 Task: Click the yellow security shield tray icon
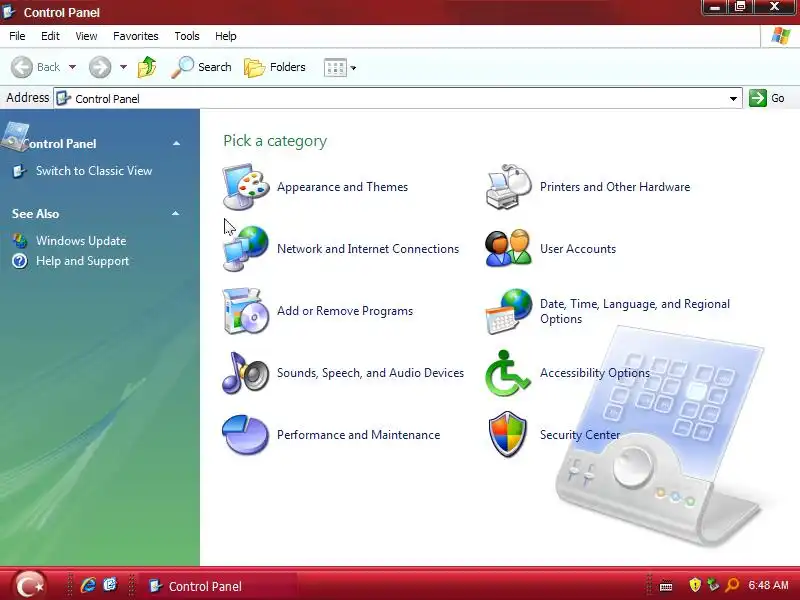pyautogui.click(x=694, y=585)
